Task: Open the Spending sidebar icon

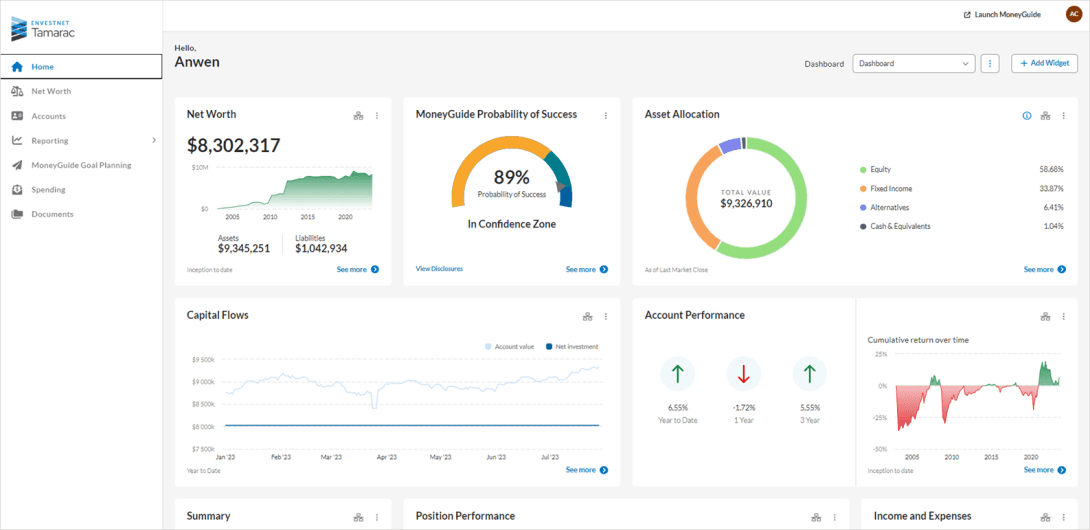Action: click(17, 190)
